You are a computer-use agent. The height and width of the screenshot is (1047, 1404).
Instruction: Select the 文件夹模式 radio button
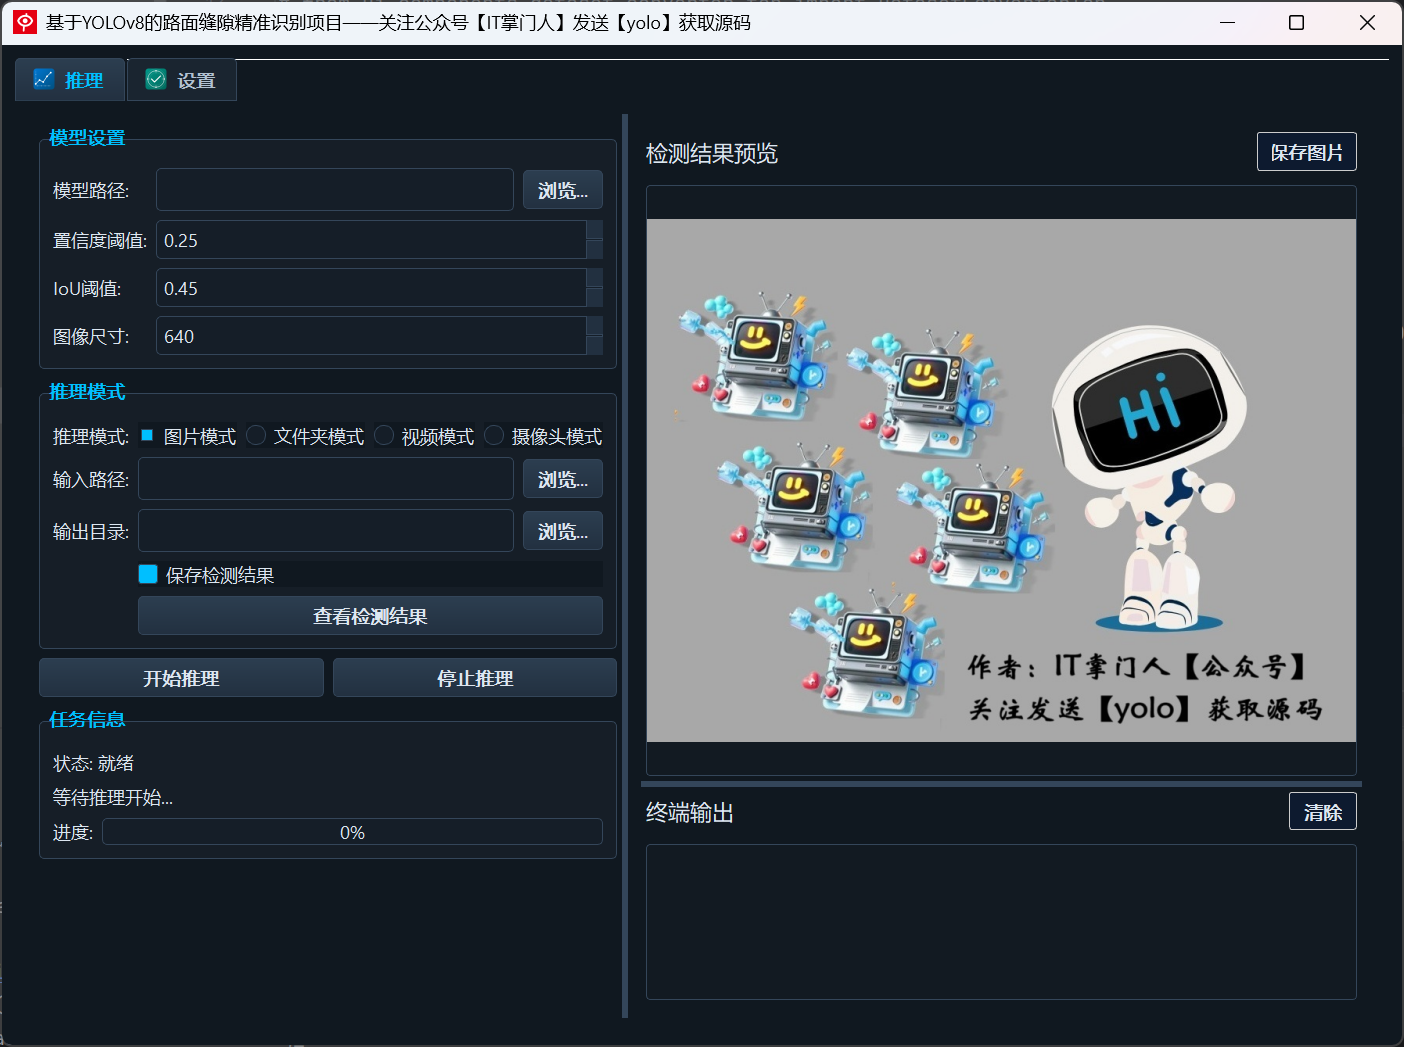tap(256, 435)
